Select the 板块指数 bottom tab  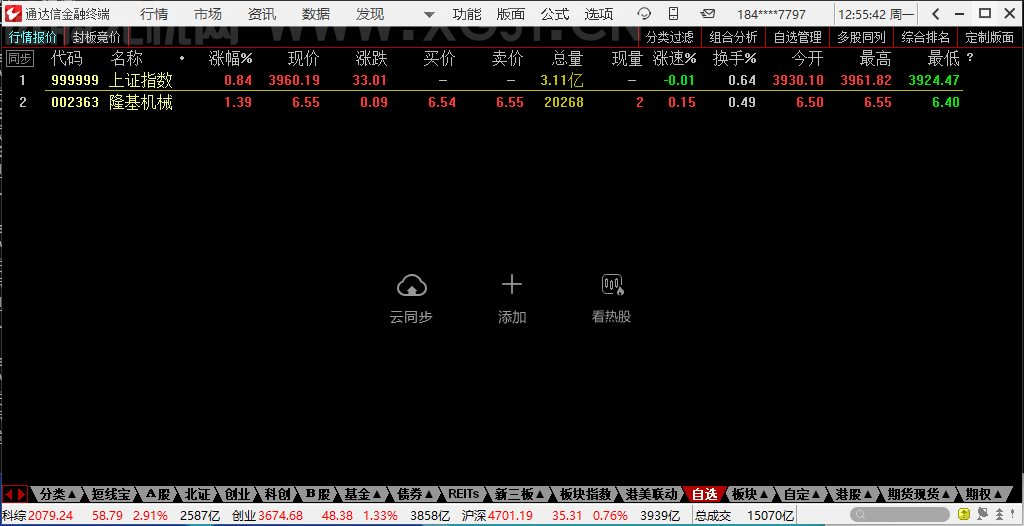(x=584, y=494)
